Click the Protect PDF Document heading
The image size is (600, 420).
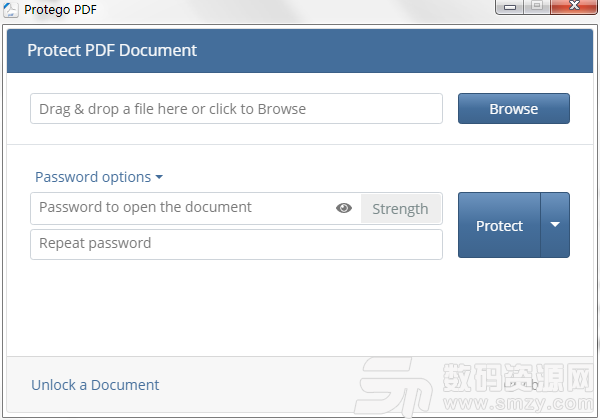click(x=112, y=50)
